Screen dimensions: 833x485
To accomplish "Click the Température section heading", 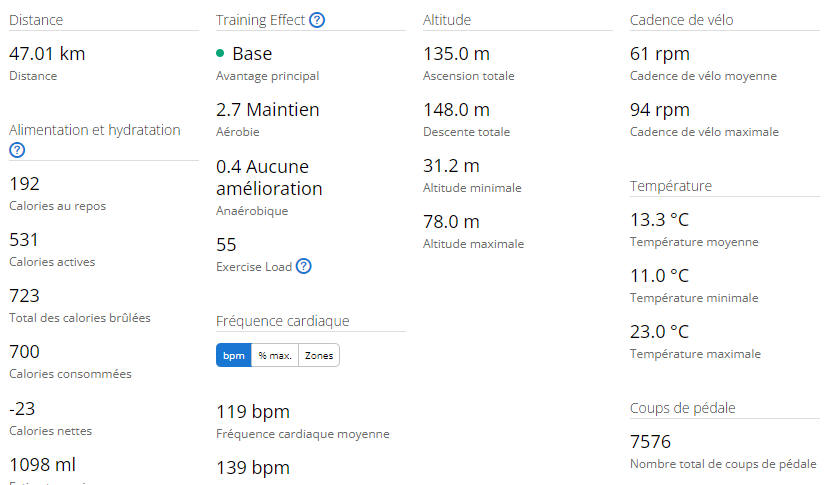I will [x=670, y=186].
